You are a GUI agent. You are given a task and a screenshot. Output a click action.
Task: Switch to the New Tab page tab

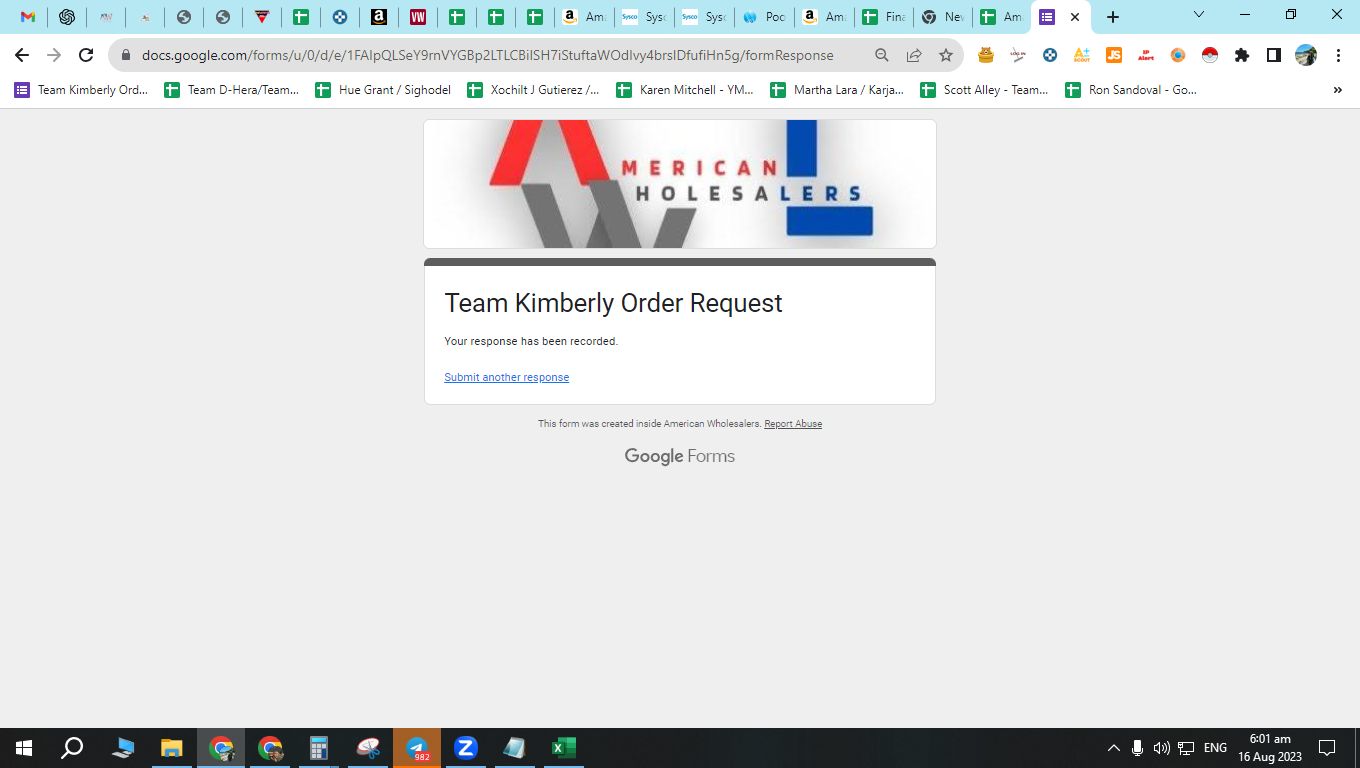pyautogui.click(x=943, y=17)
